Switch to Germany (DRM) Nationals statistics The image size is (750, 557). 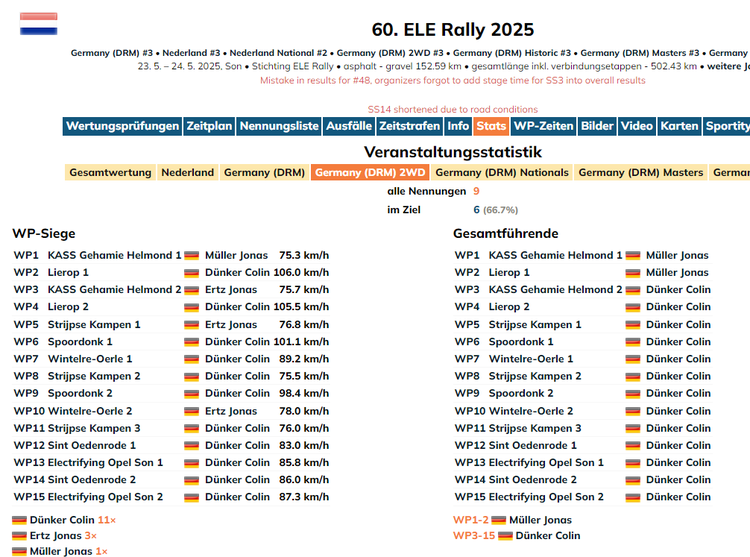point(502,173)
